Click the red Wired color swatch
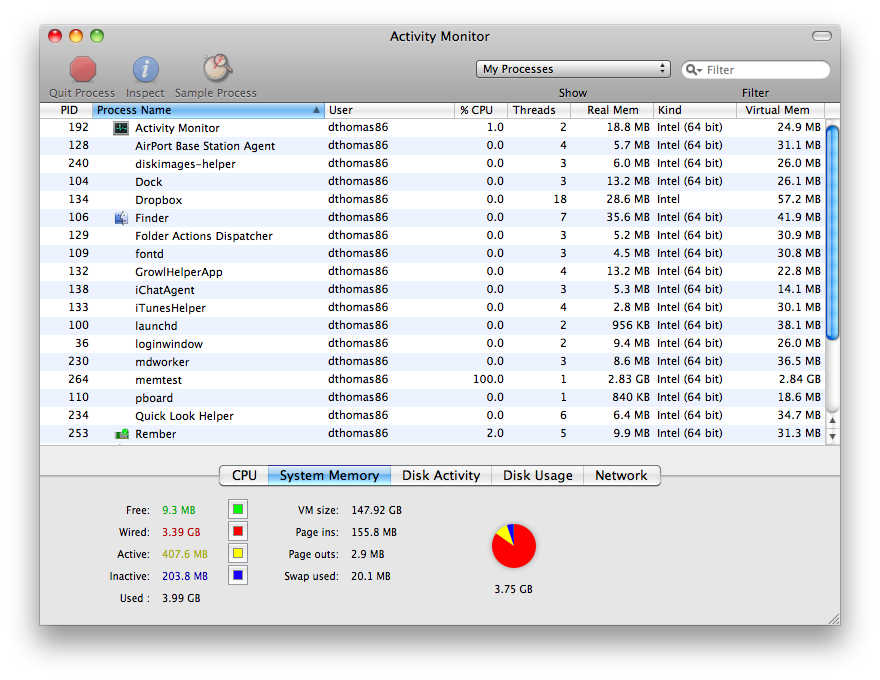The height and width of the screenshot is (680, 880). [x=238, y=531]
